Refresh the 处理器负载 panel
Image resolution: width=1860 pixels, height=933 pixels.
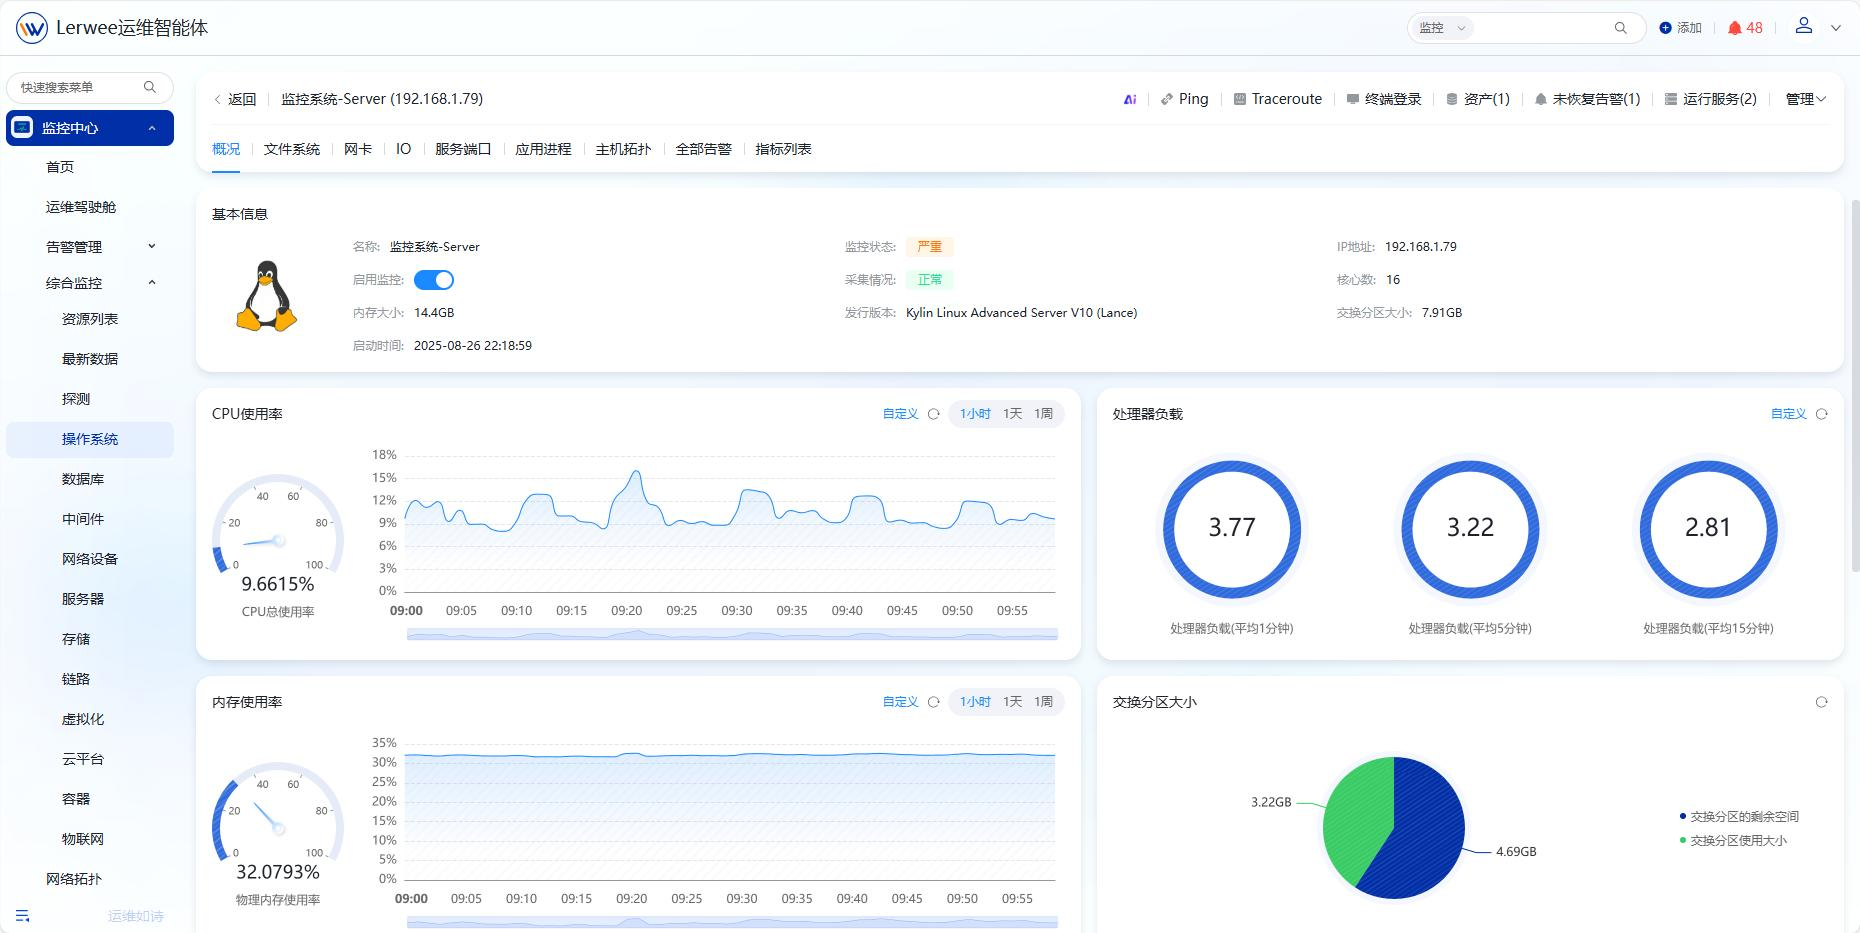click(1822, 414)
